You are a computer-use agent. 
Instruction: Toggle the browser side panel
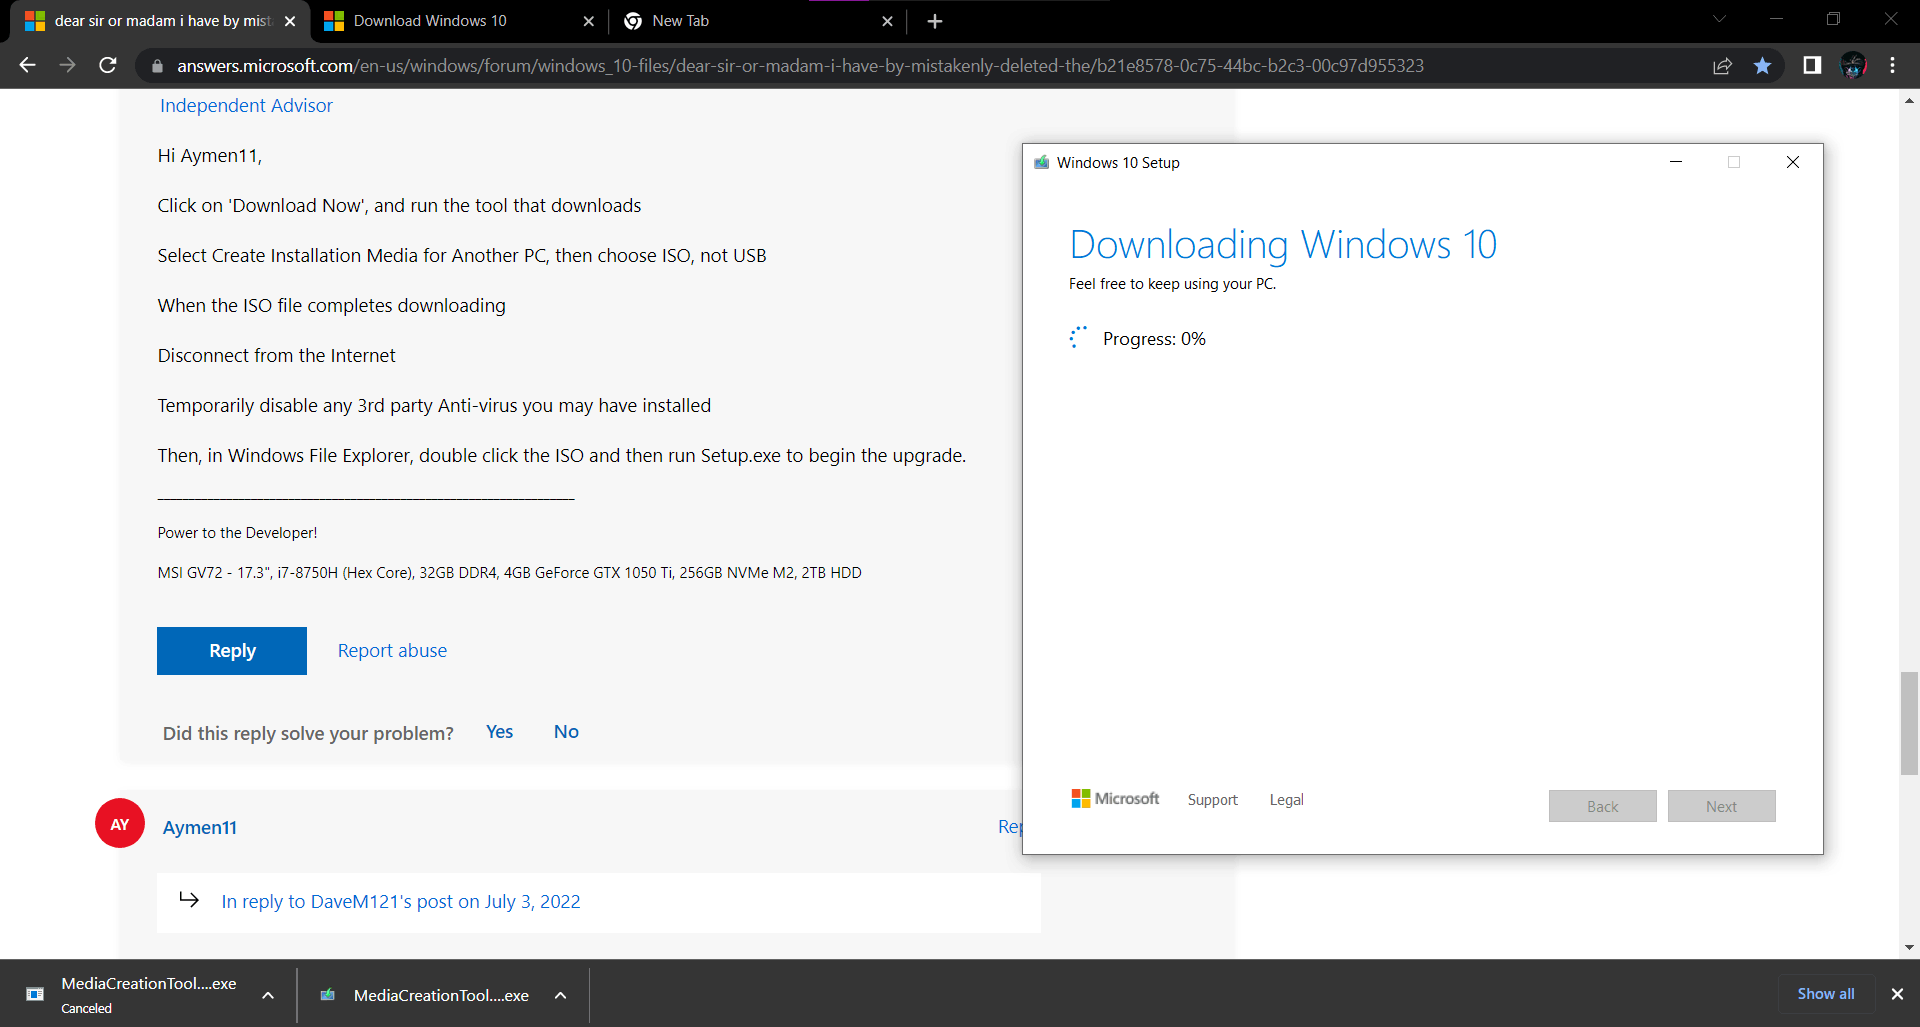(x=1812, y=65)
